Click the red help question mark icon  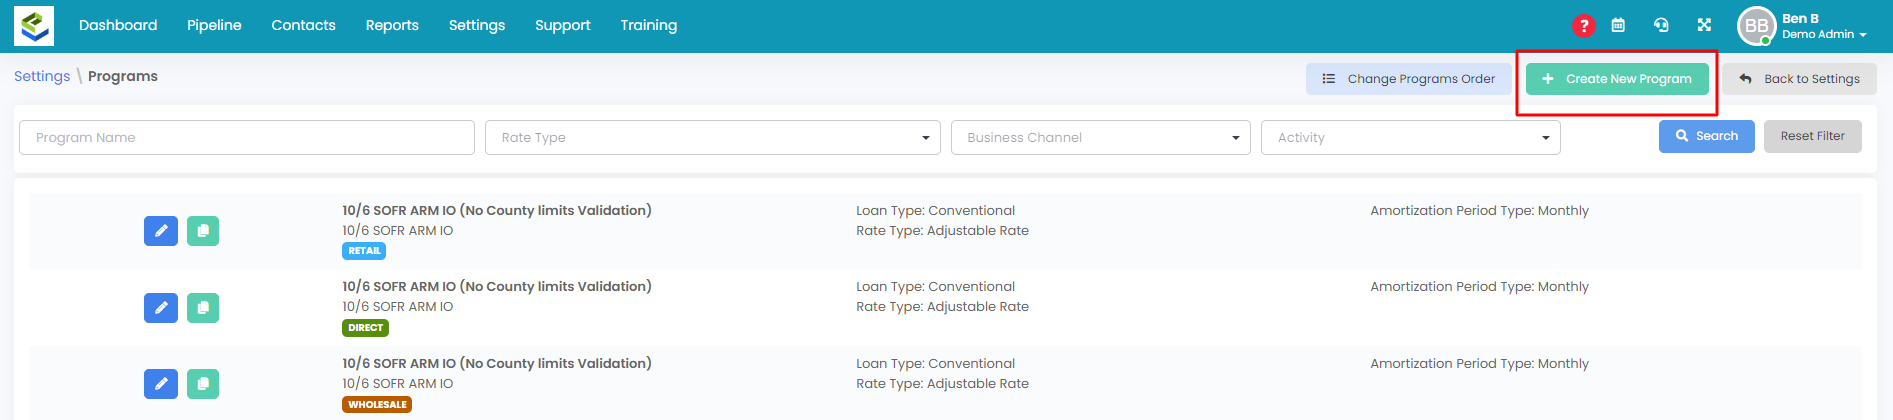[1583, 26]
